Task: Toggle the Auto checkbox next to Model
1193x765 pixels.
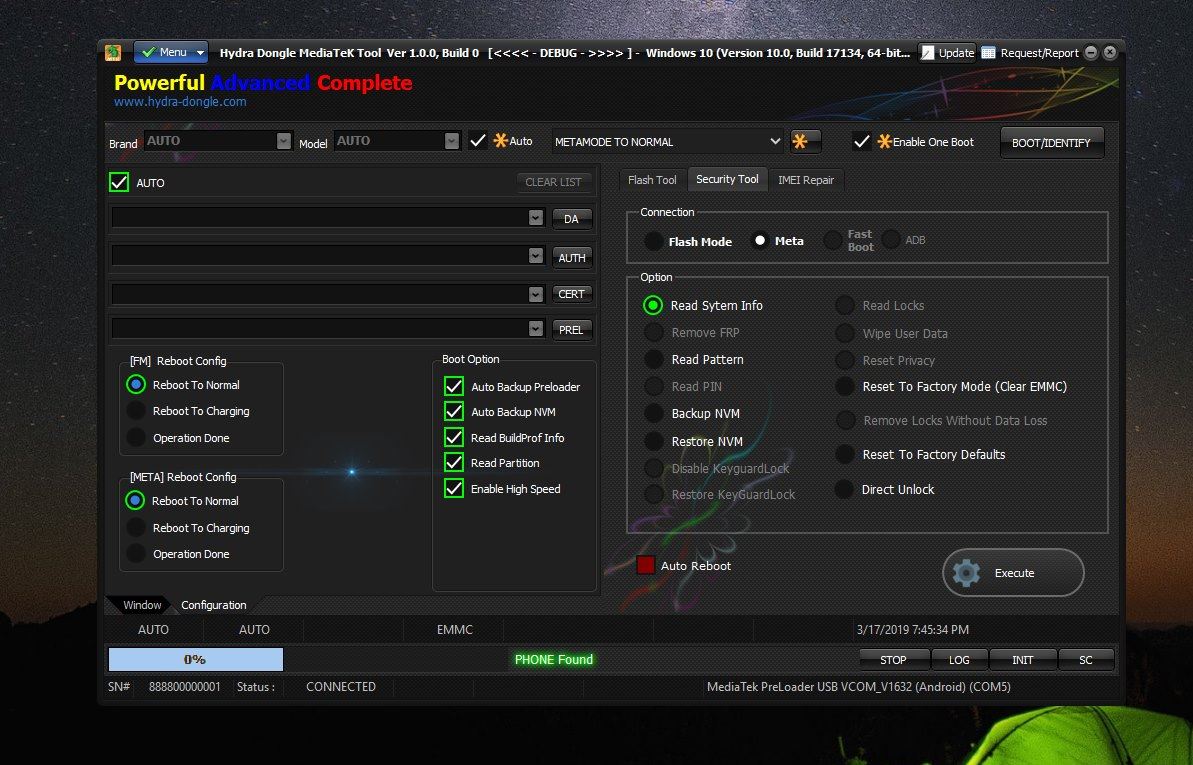Action: point(478,141)
